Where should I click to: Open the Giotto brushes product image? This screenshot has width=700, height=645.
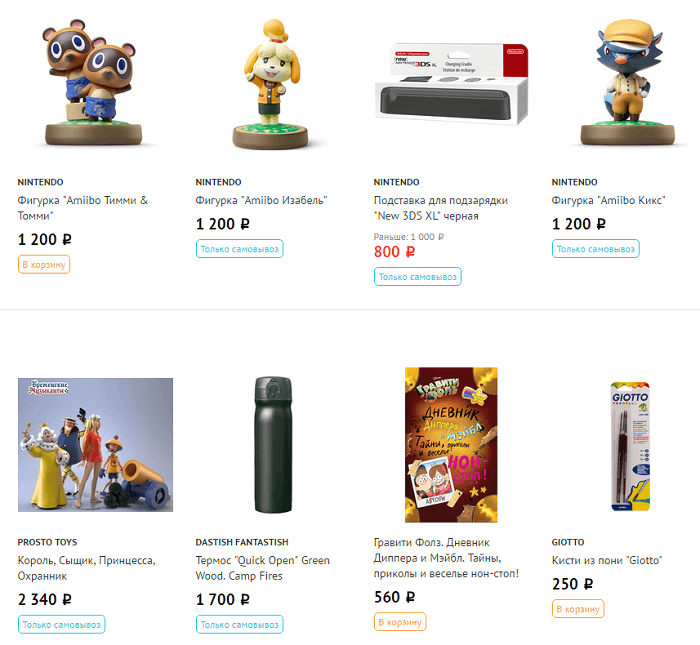(629, 445)
